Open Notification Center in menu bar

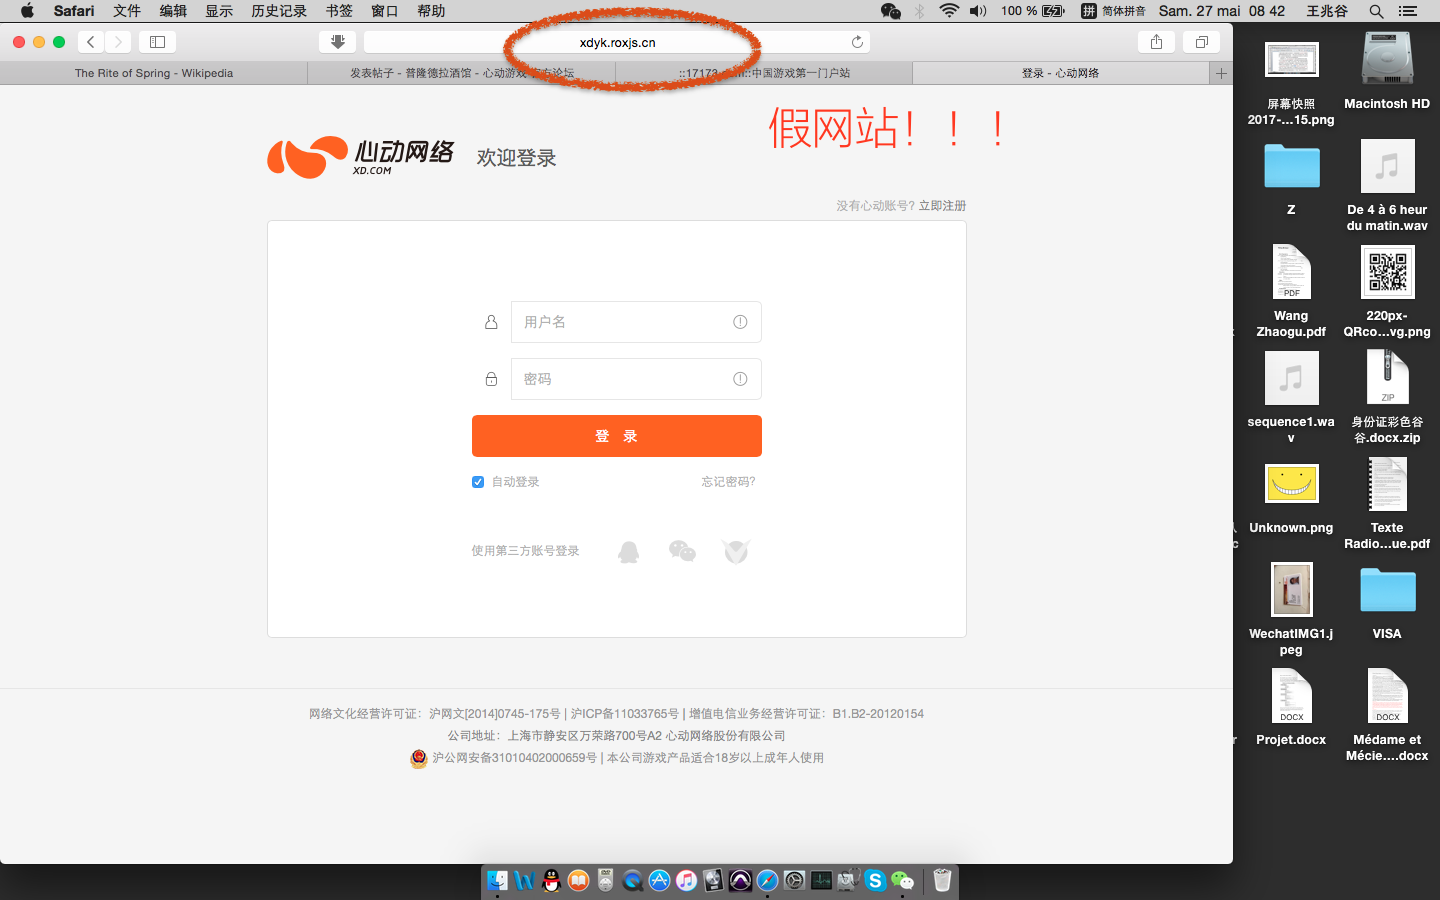[x=1408, y=11]
